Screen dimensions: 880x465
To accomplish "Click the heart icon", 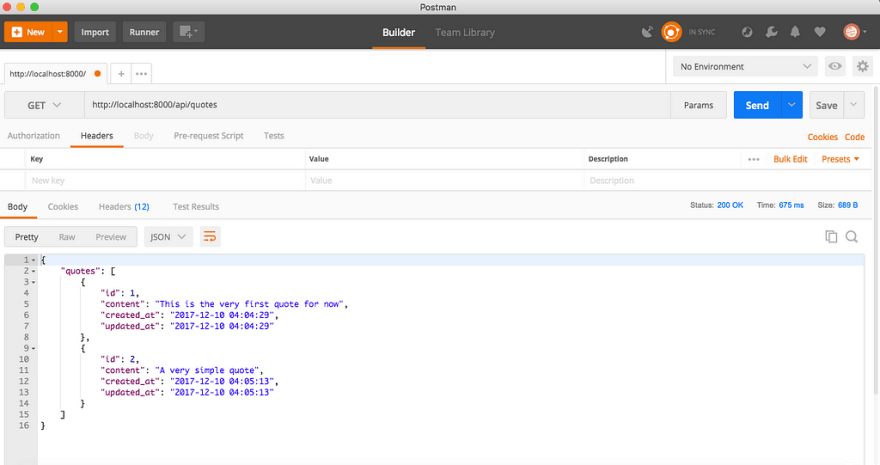I will click(820, 32).
